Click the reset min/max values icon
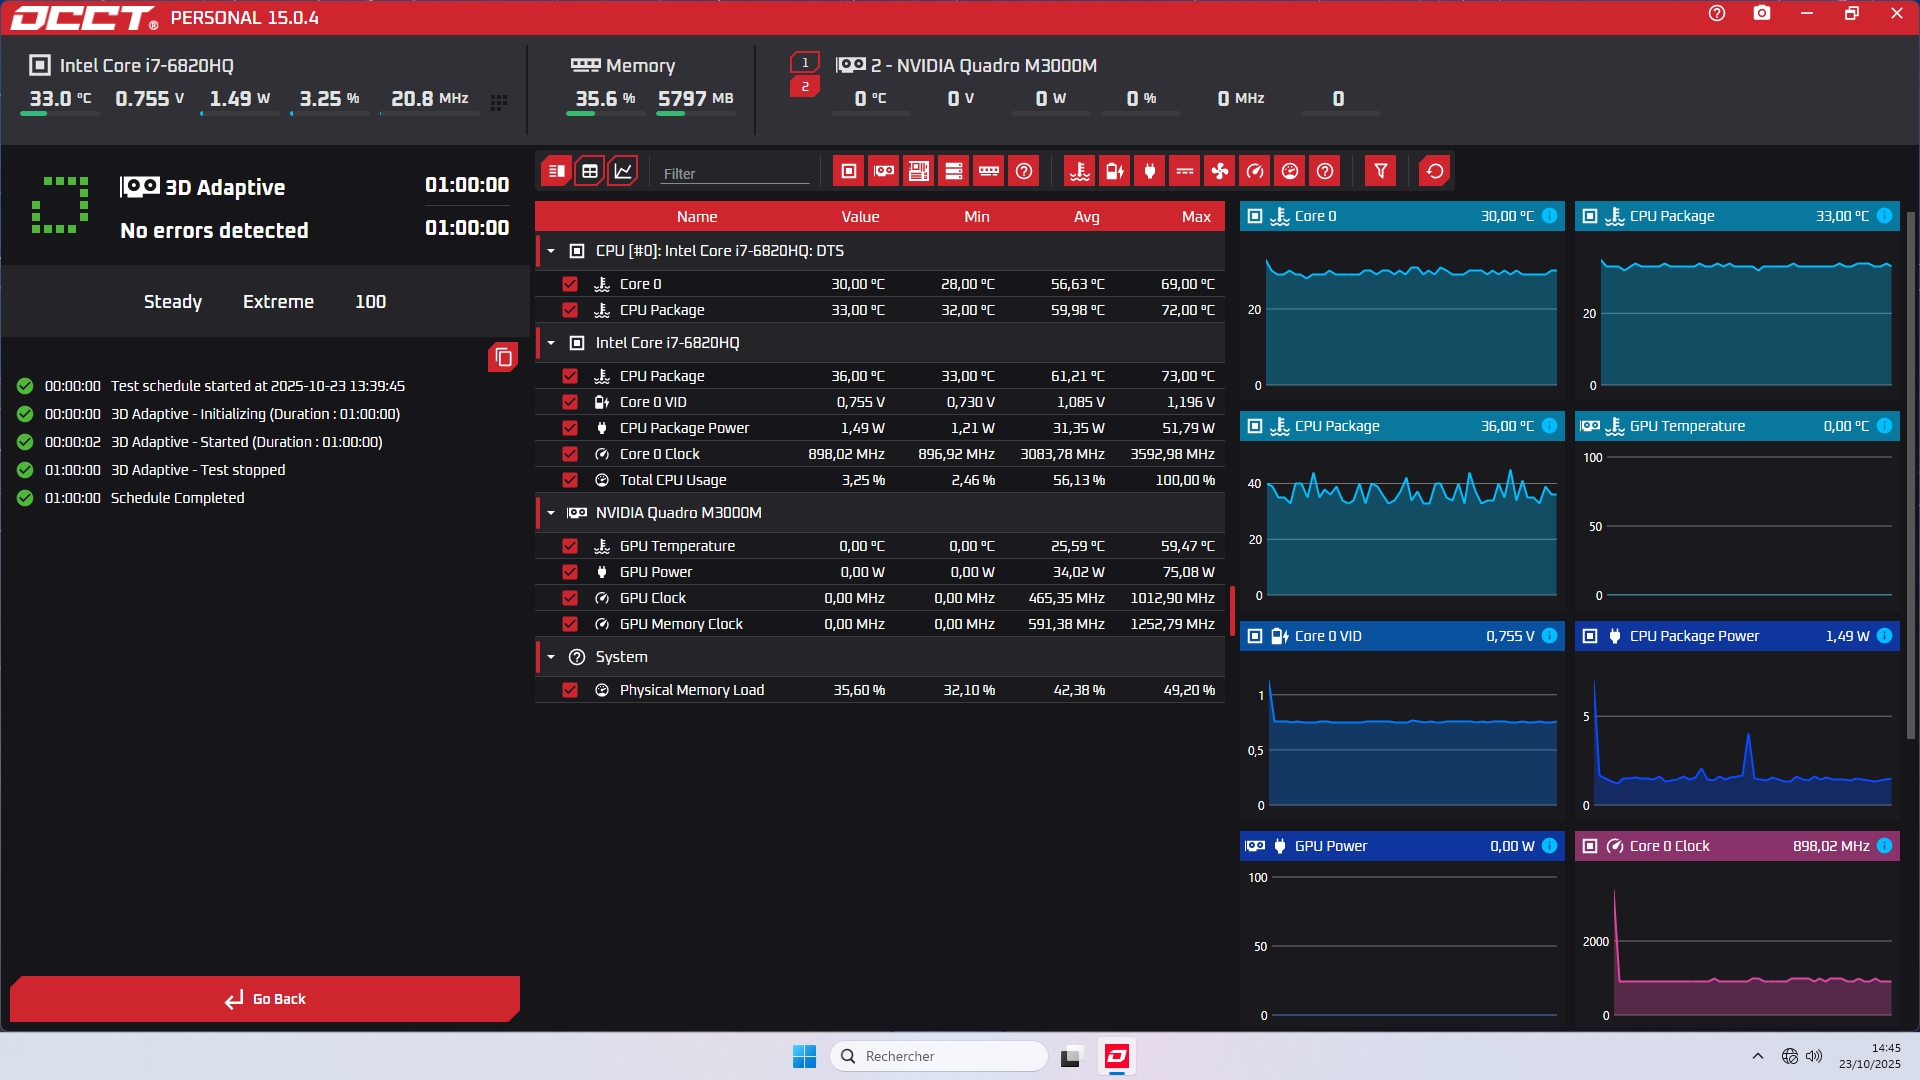This screenshot has height=1080, width=1920. 1434,171
